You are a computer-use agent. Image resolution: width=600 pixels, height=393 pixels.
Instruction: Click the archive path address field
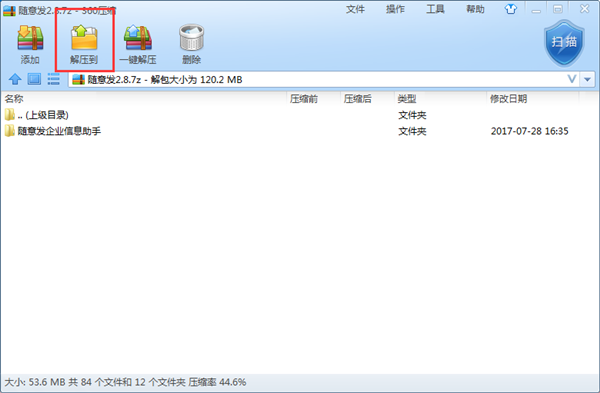(x=318, y=80)
